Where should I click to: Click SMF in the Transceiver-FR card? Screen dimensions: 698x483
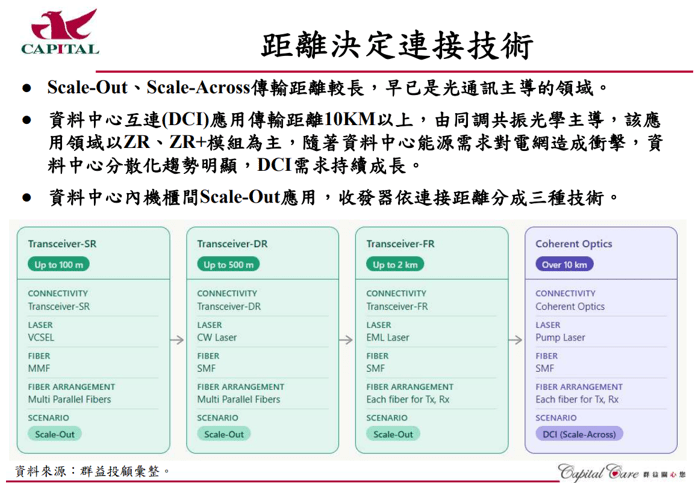coord(376,368)
